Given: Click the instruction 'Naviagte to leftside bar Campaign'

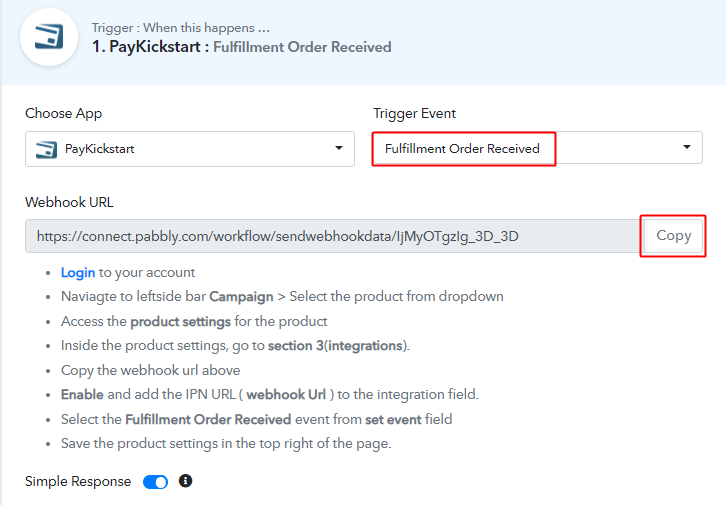Looking at the screenshot, I should (x=282, y=296).
